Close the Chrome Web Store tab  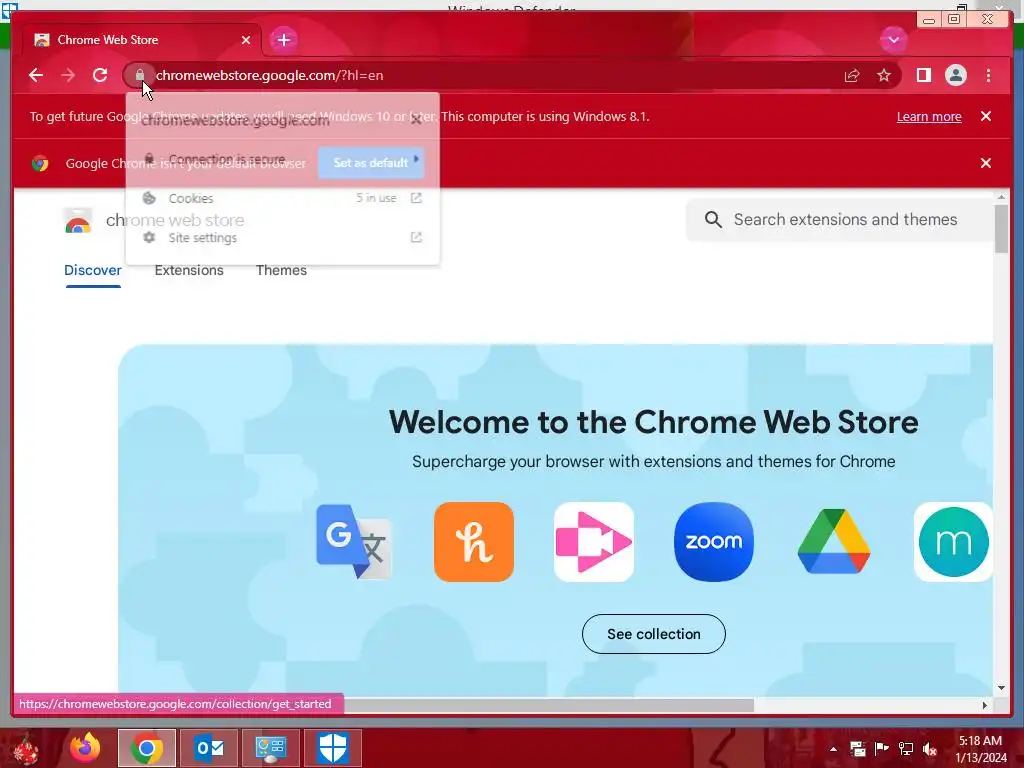246,40
